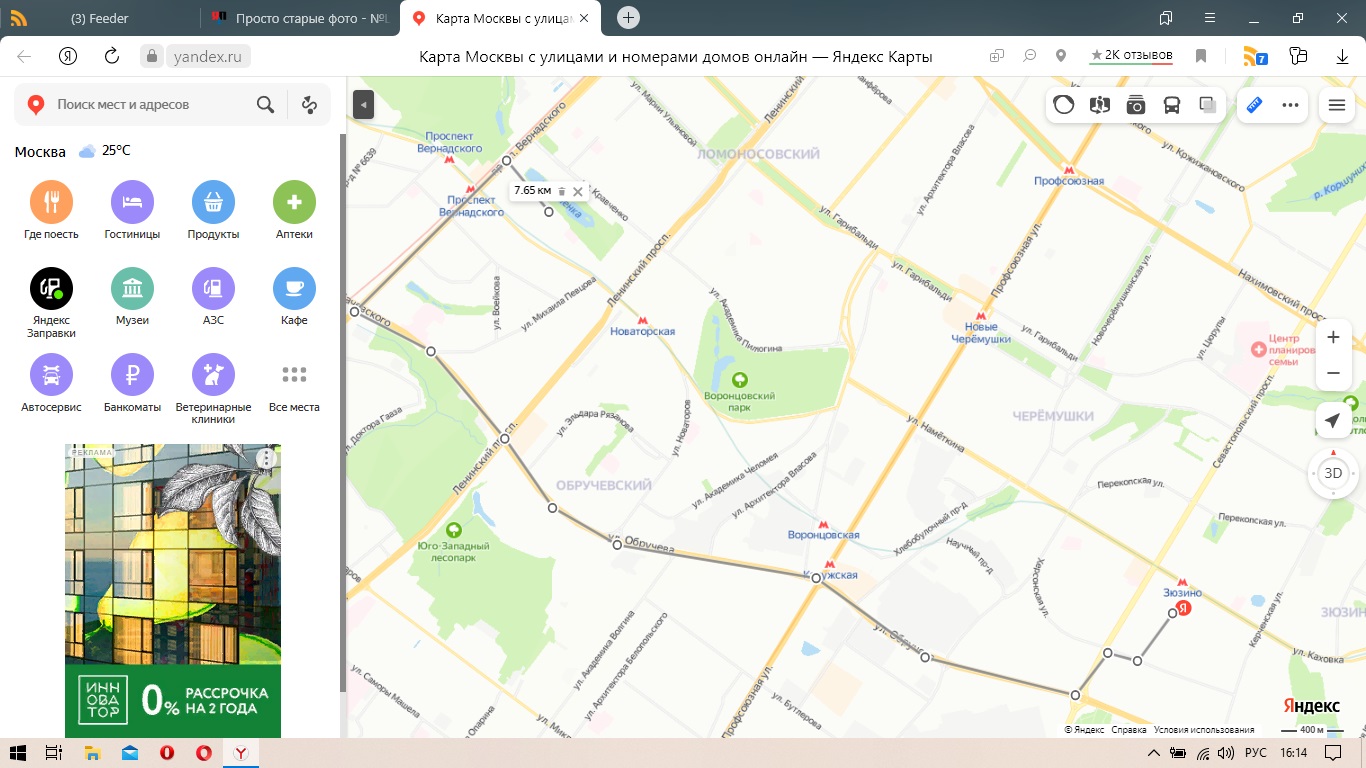This screenshot has width=1366, height=768.
Task: Expand 'Все места' to see all categories
Action: pyautogui.click(x=294, y=375)
